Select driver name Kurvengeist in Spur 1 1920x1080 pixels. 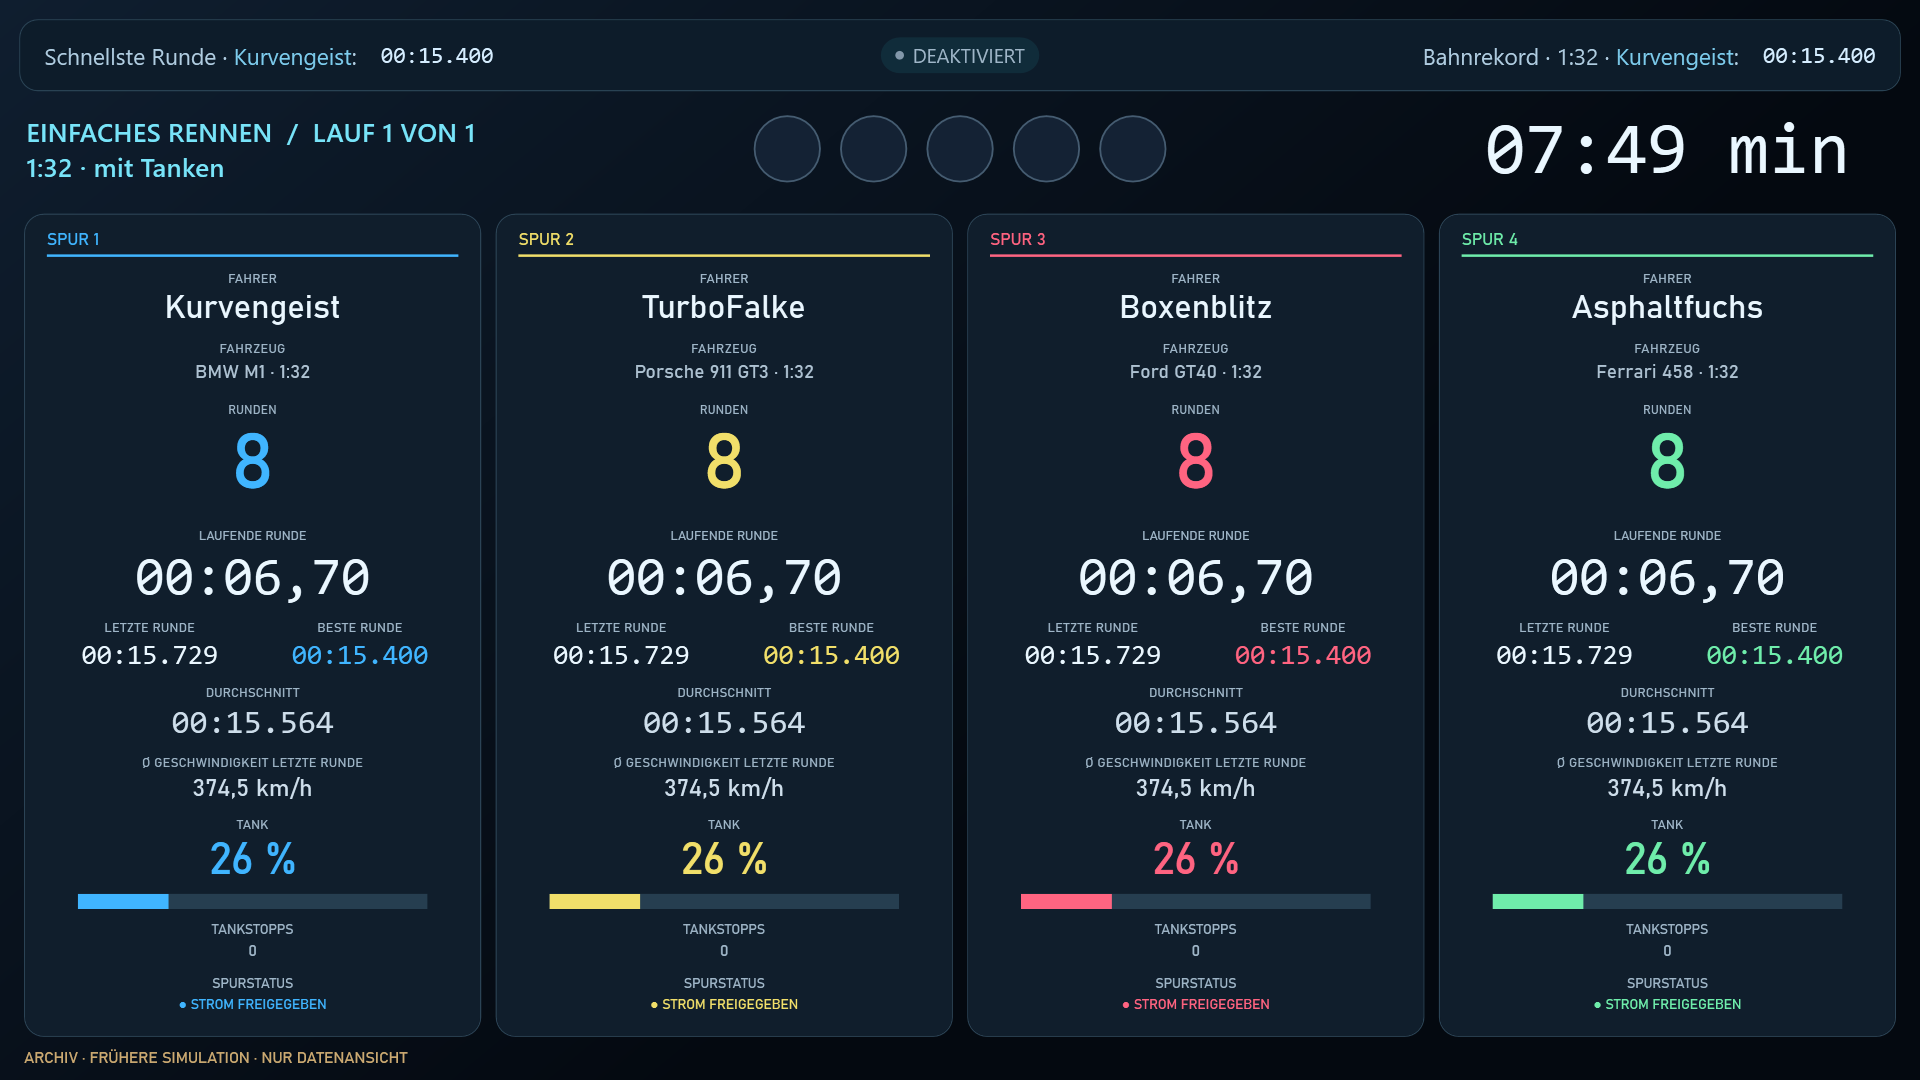pyautogui.click(x=252, y=307)
